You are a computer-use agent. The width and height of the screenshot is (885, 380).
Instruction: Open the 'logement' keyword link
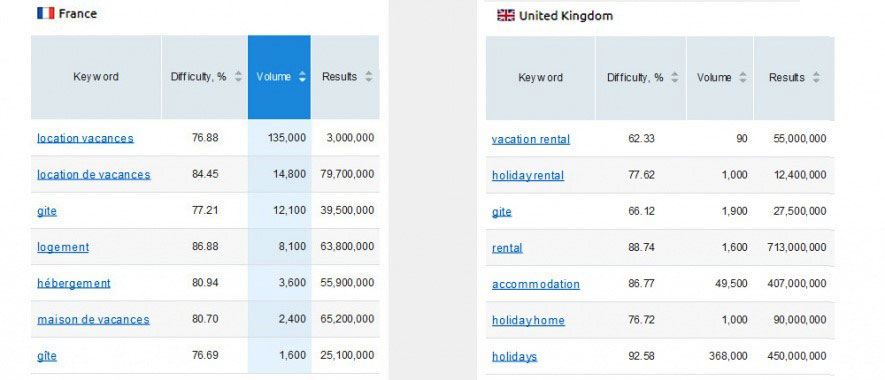pyautogui.click(x=63, y=247)
